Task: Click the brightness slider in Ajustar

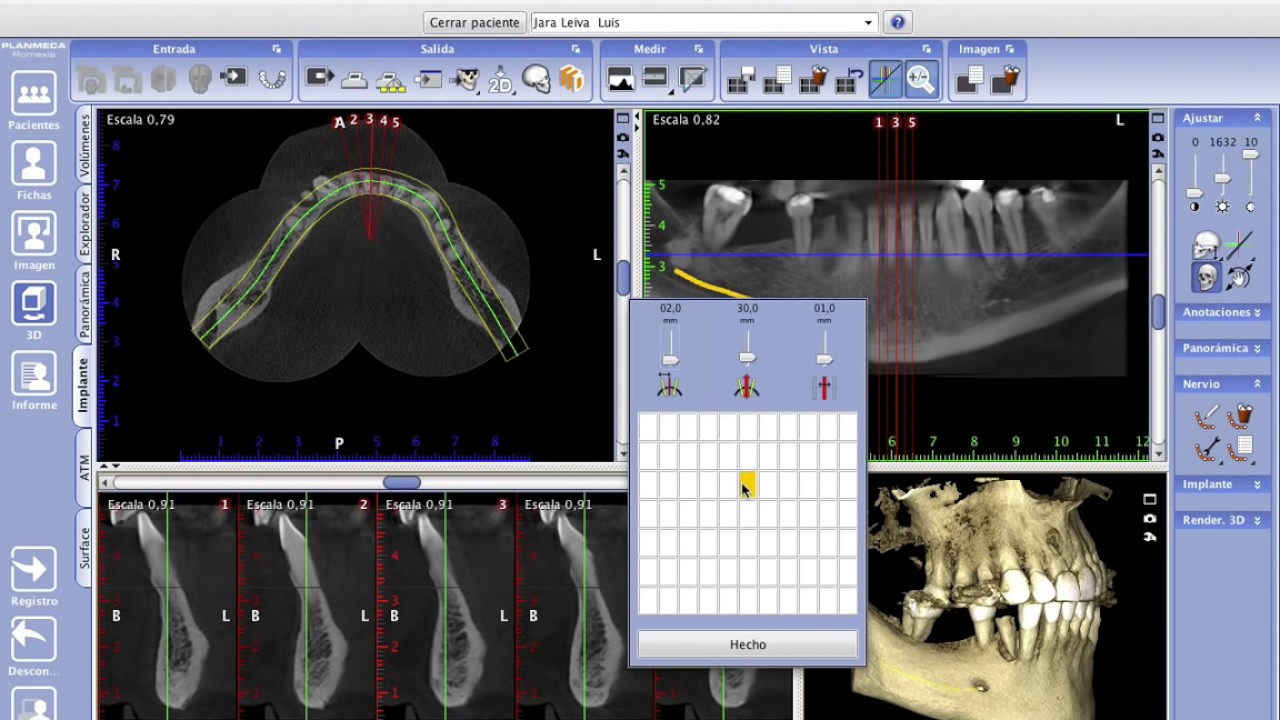Action: click(1222, 178)
